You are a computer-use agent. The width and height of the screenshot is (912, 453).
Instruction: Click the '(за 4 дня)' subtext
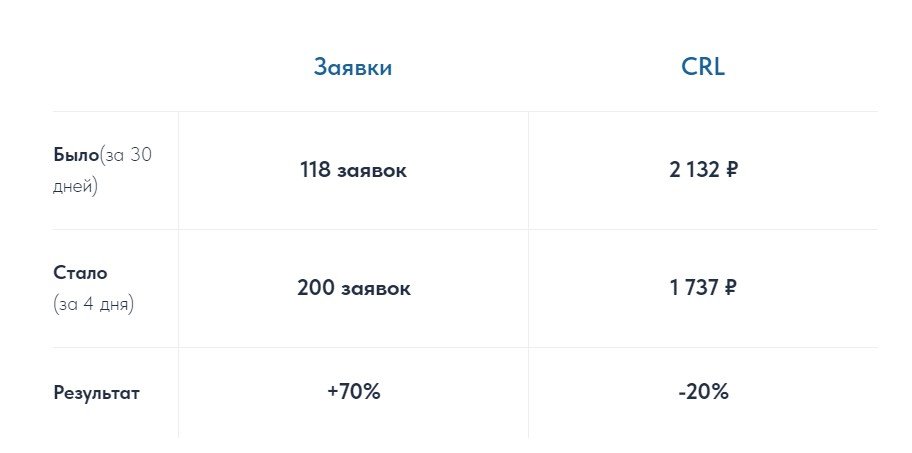93,304
